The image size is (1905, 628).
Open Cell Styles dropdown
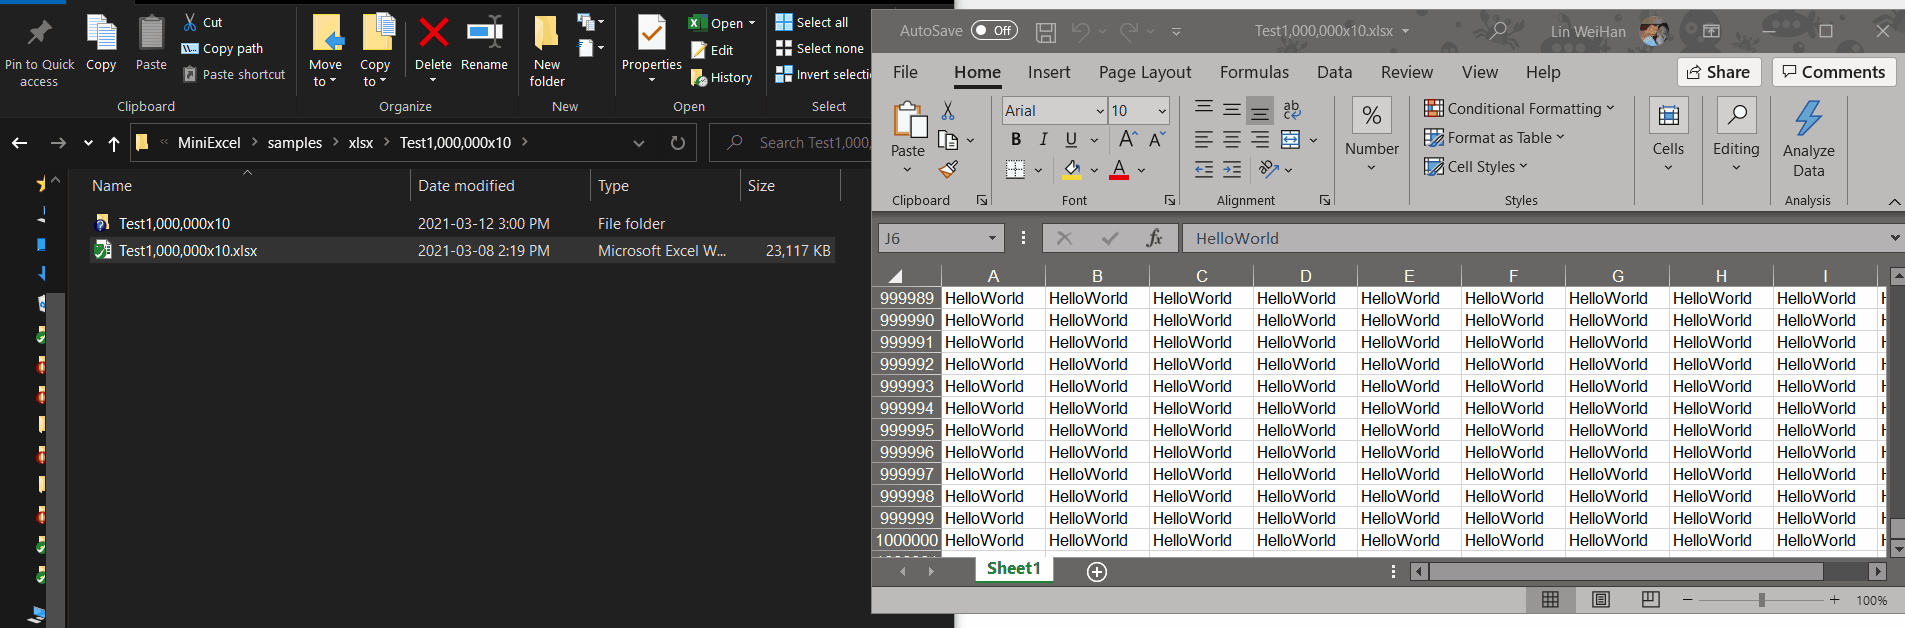click(x=1476, y=166)
